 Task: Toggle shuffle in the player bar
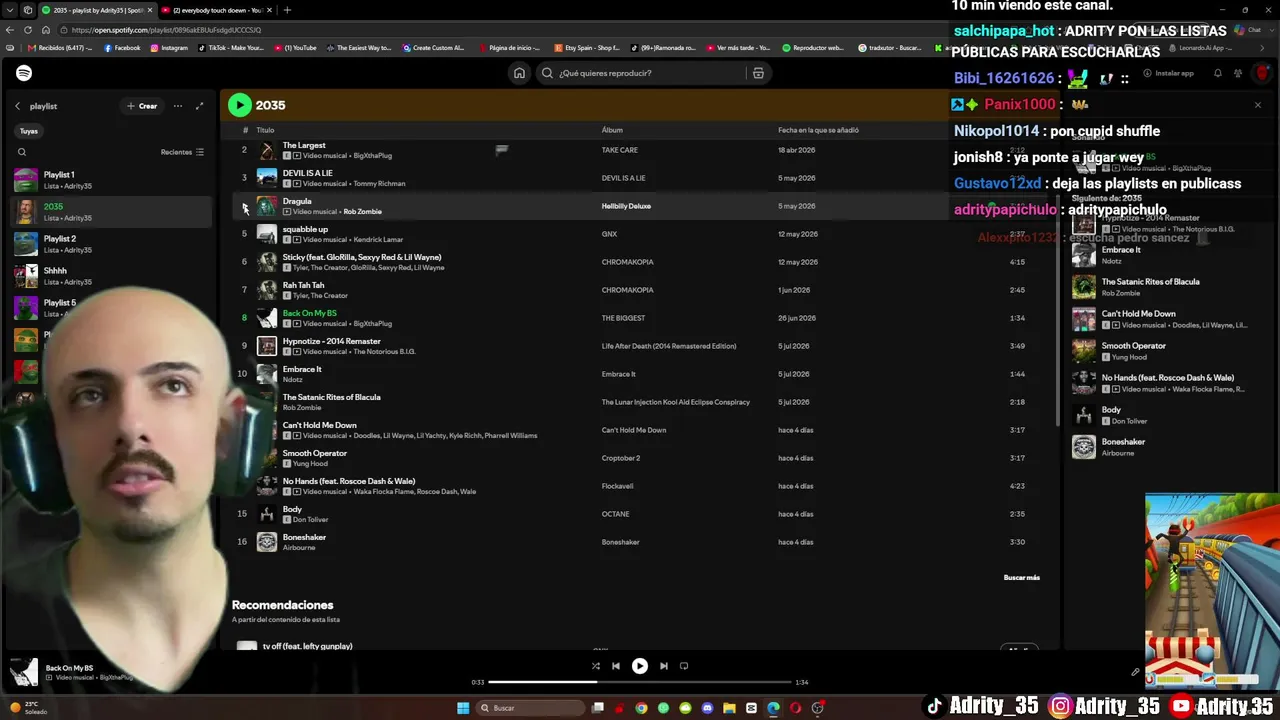tap(596, 666)
